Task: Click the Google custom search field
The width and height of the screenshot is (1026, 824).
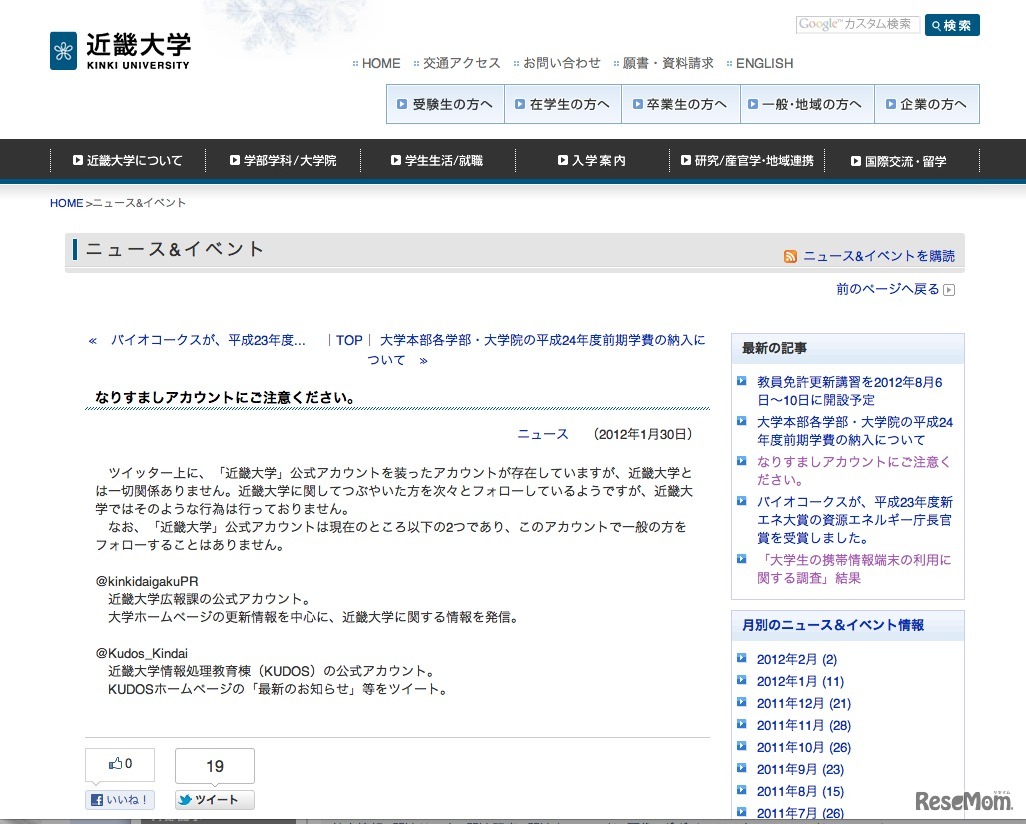Action: 856,25
